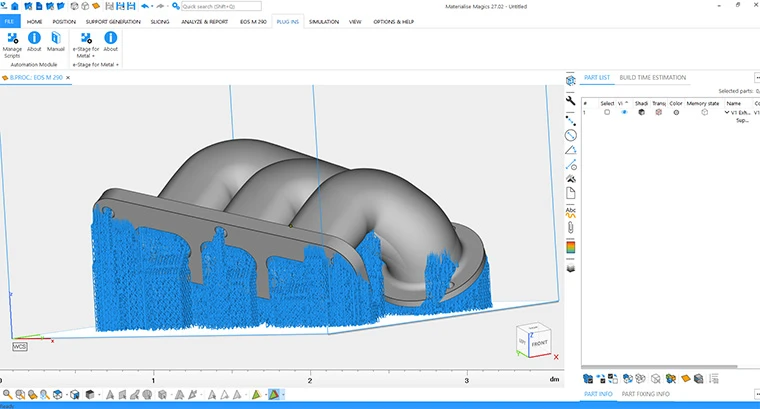Viewport: 760px width, 409px height.
Task: Click the wrench tool in side toolbar
Action: pos(570,100)
